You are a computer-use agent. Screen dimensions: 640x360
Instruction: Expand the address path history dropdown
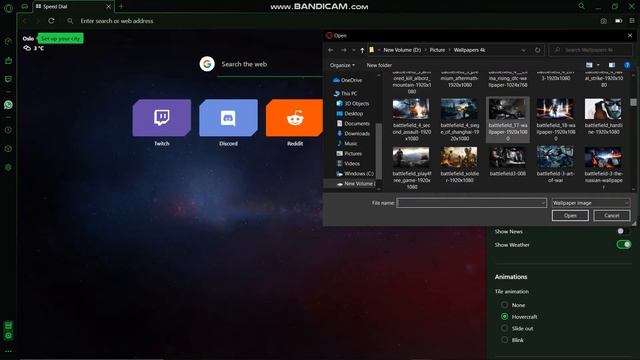(x=523, y=50)
